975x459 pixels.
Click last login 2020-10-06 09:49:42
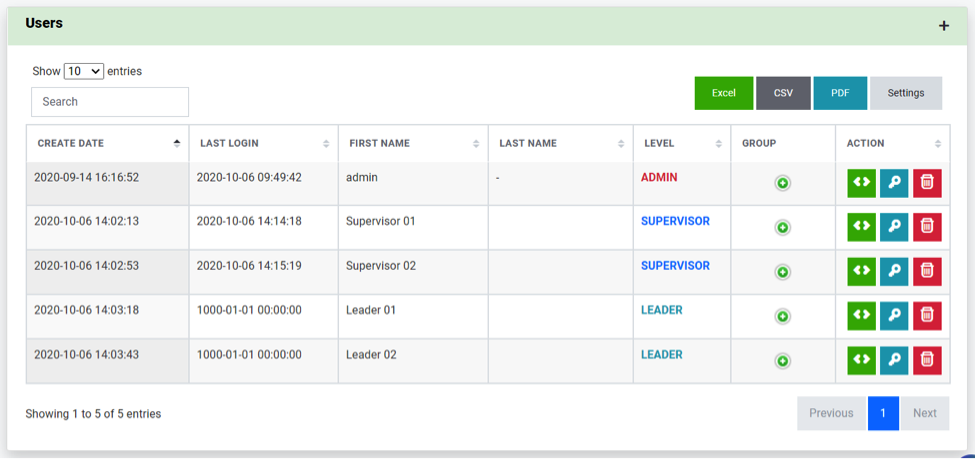[249, 177]
